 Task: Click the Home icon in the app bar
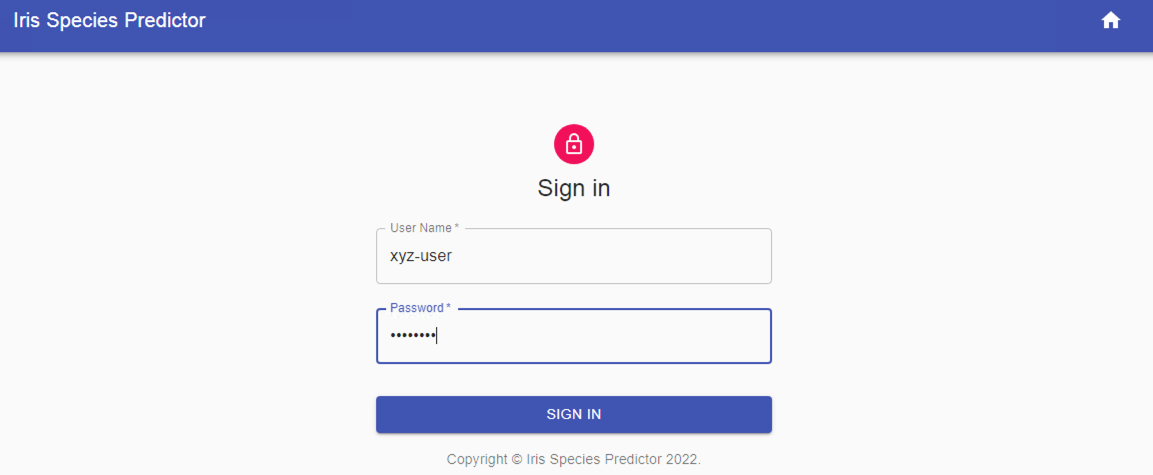tap(1110, 20)
